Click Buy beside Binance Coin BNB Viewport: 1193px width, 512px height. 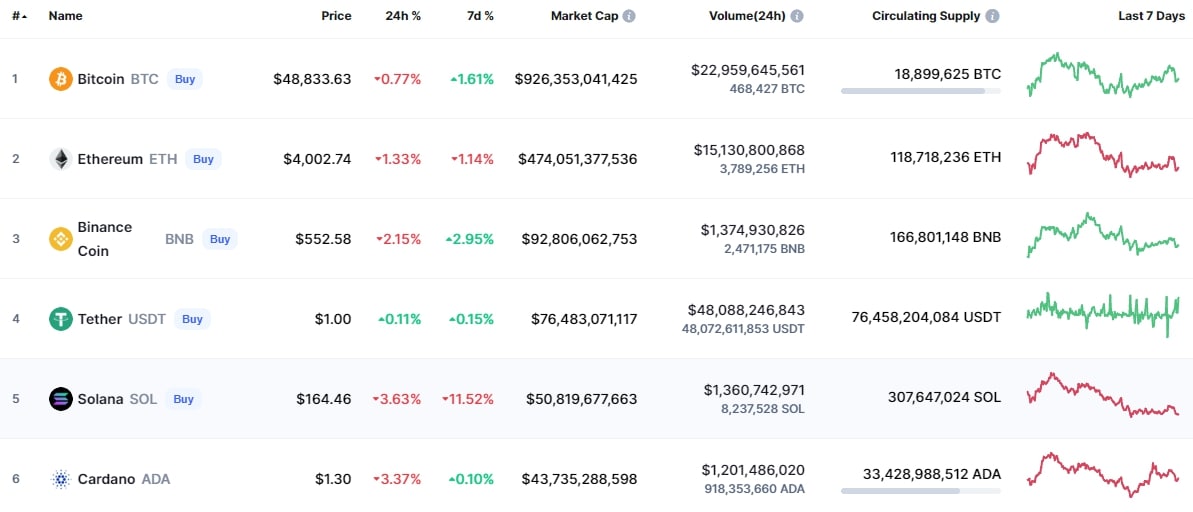tap(220, 239)
